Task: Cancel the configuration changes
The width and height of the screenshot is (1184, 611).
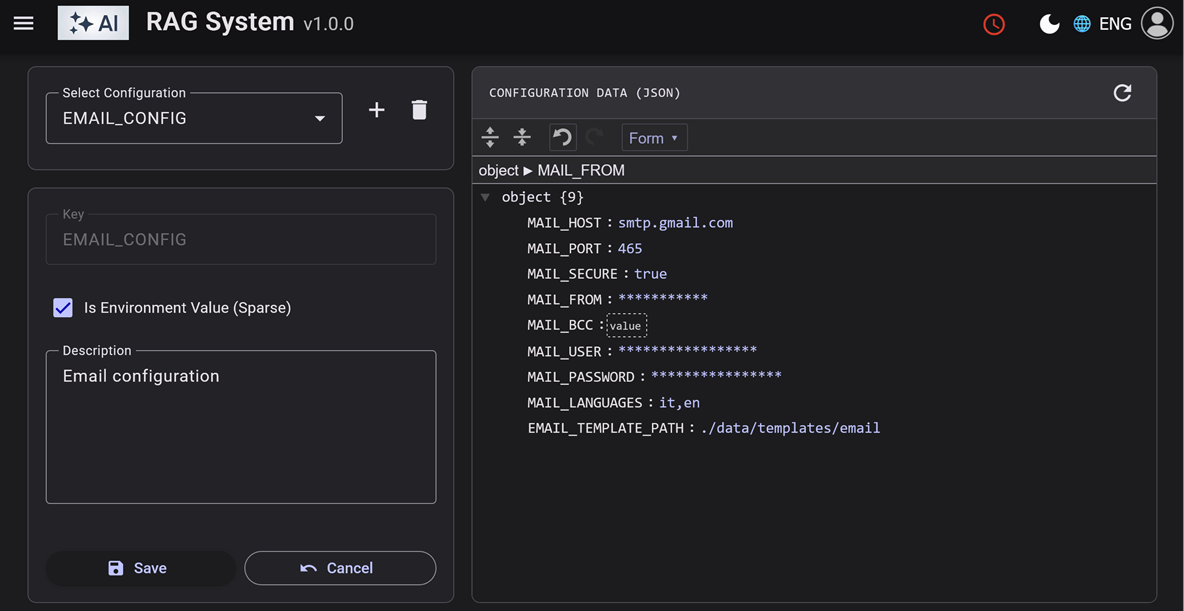Action: tap(339, 568)
